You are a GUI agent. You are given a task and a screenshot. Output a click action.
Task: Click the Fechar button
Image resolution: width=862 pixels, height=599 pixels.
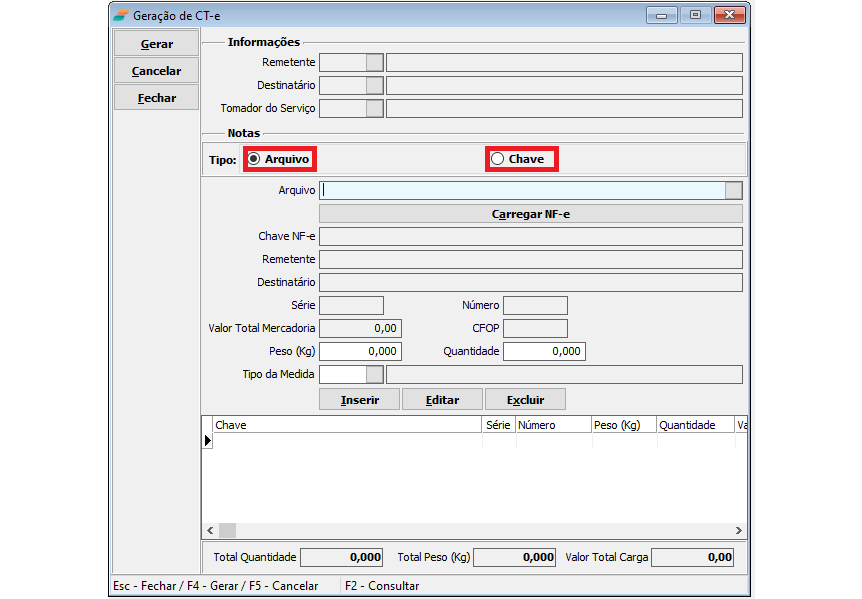[x=156, y=98]
